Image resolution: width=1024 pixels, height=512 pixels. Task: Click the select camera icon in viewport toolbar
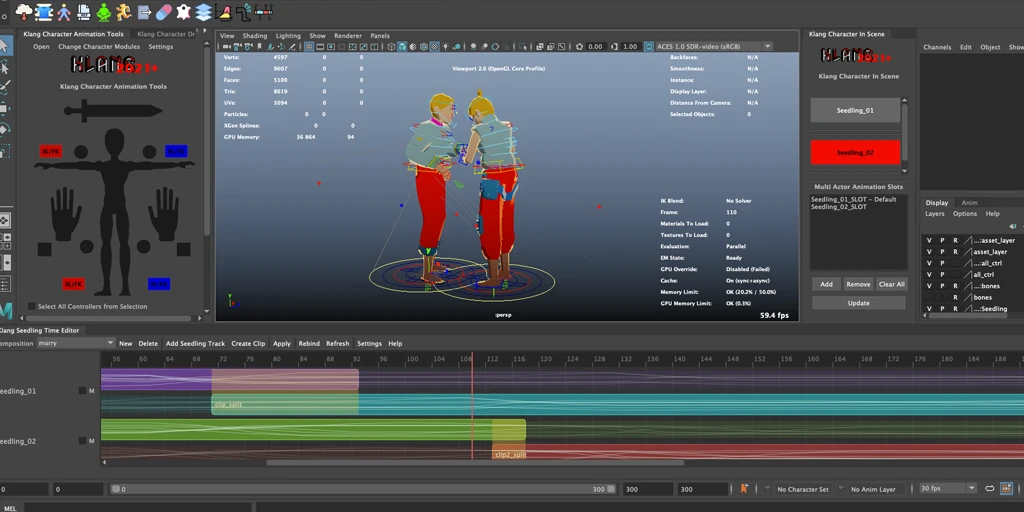tap(226, 46)
